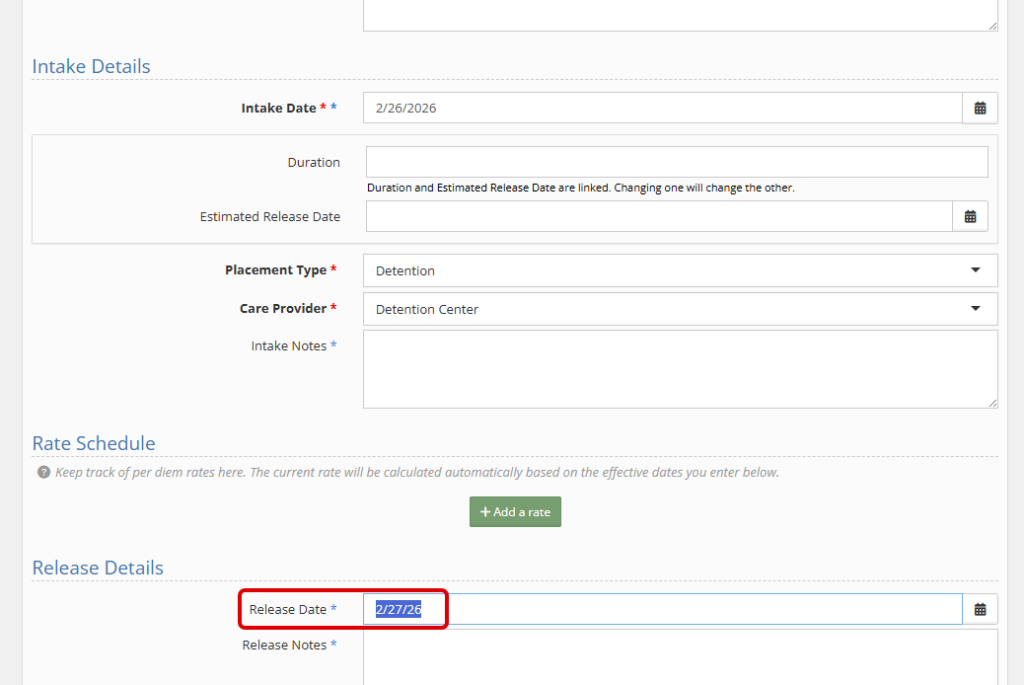Click the text area above Intake Details
The height and width of the screenshot is (685, 1024).
click(x=679, y=14)
